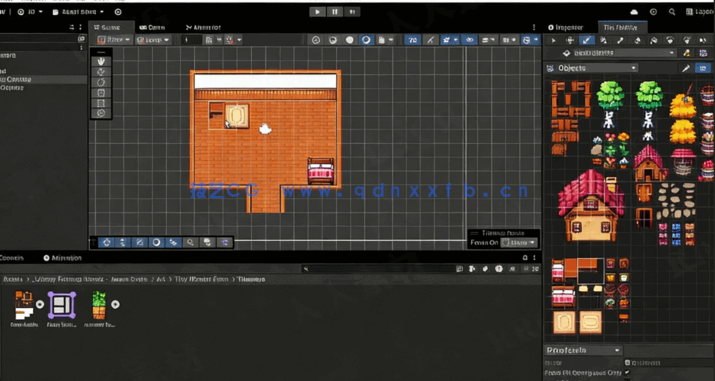This screenshot has height=381, width=715.
Task: Open the Objects palette dropdown
Action: (592, 68)
